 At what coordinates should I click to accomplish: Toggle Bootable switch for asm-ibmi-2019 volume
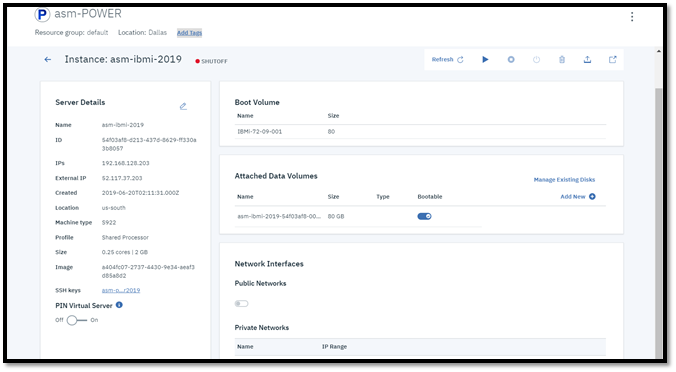click(424, 216)
